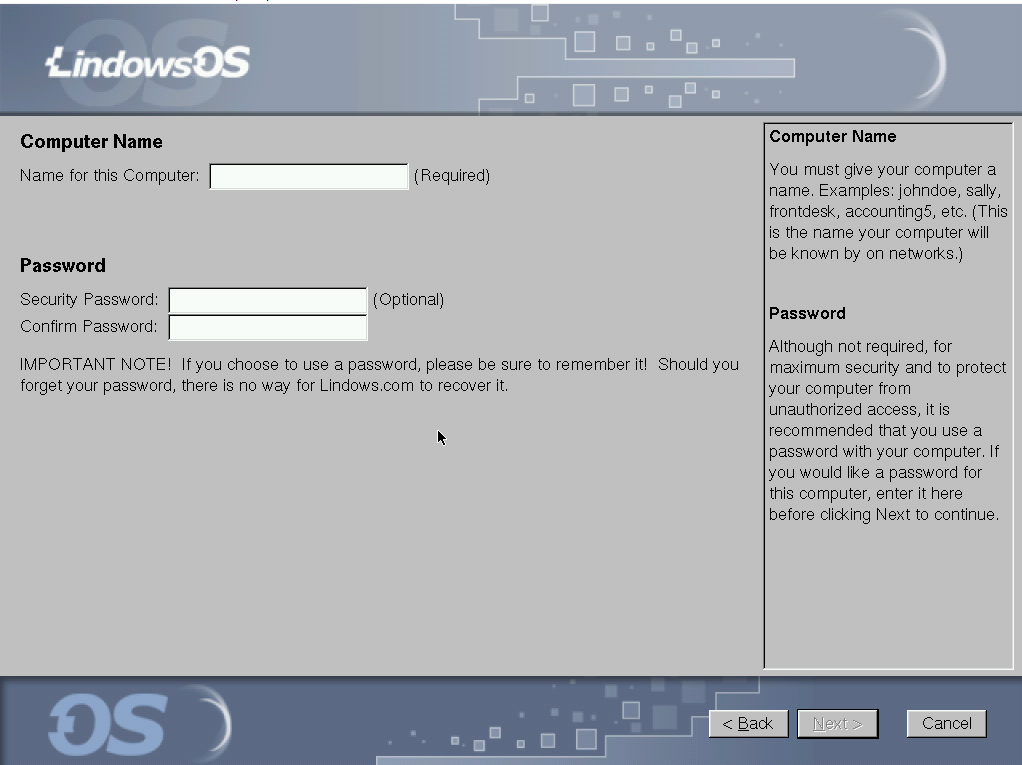Focus the Security Password input box
This screenshot has width=1022, height=765.
click(x=268, y=300)
